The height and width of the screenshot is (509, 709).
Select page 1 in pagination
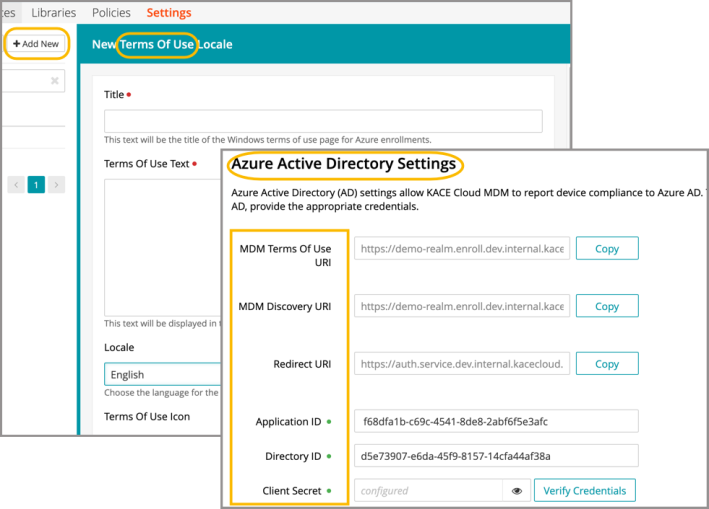(36, 185)
